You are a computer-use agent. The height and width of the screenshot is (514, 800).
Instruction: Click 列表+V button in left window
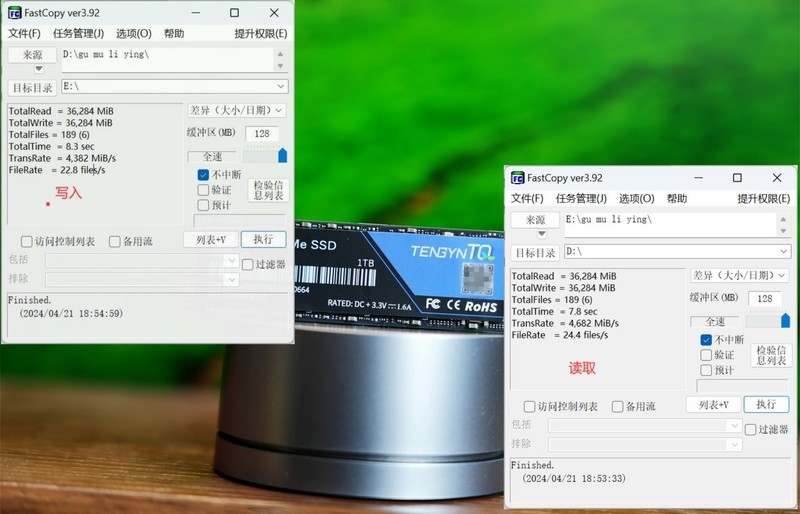tap(211, 239)
